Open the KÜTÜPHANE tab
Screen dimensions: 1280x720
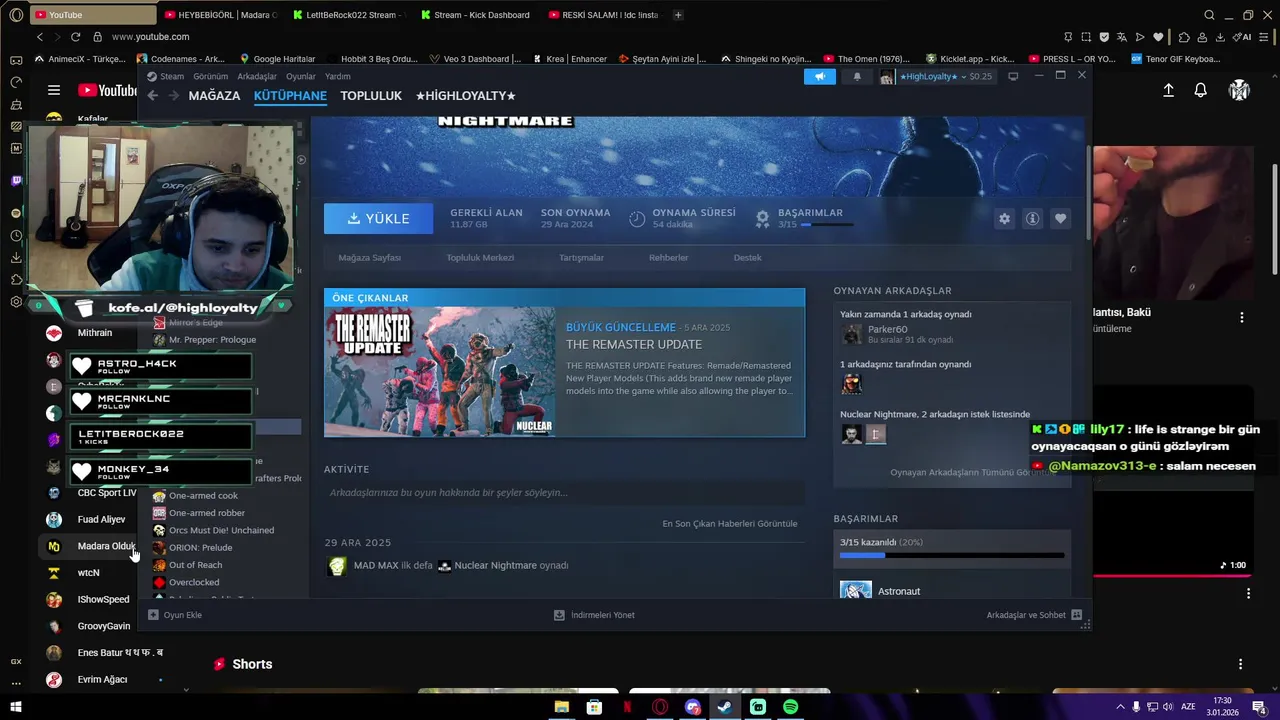click(x=290, y=96)
